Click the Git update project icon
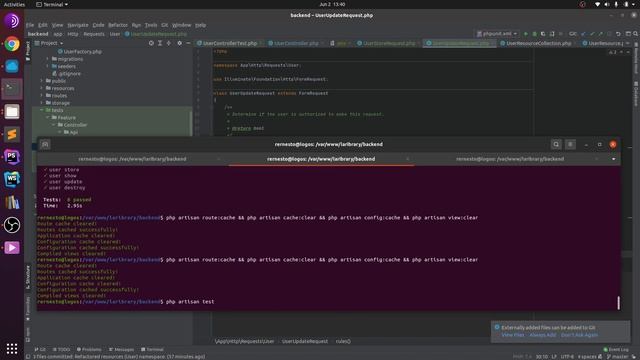 pyautogui.click(x=583, y=34)
